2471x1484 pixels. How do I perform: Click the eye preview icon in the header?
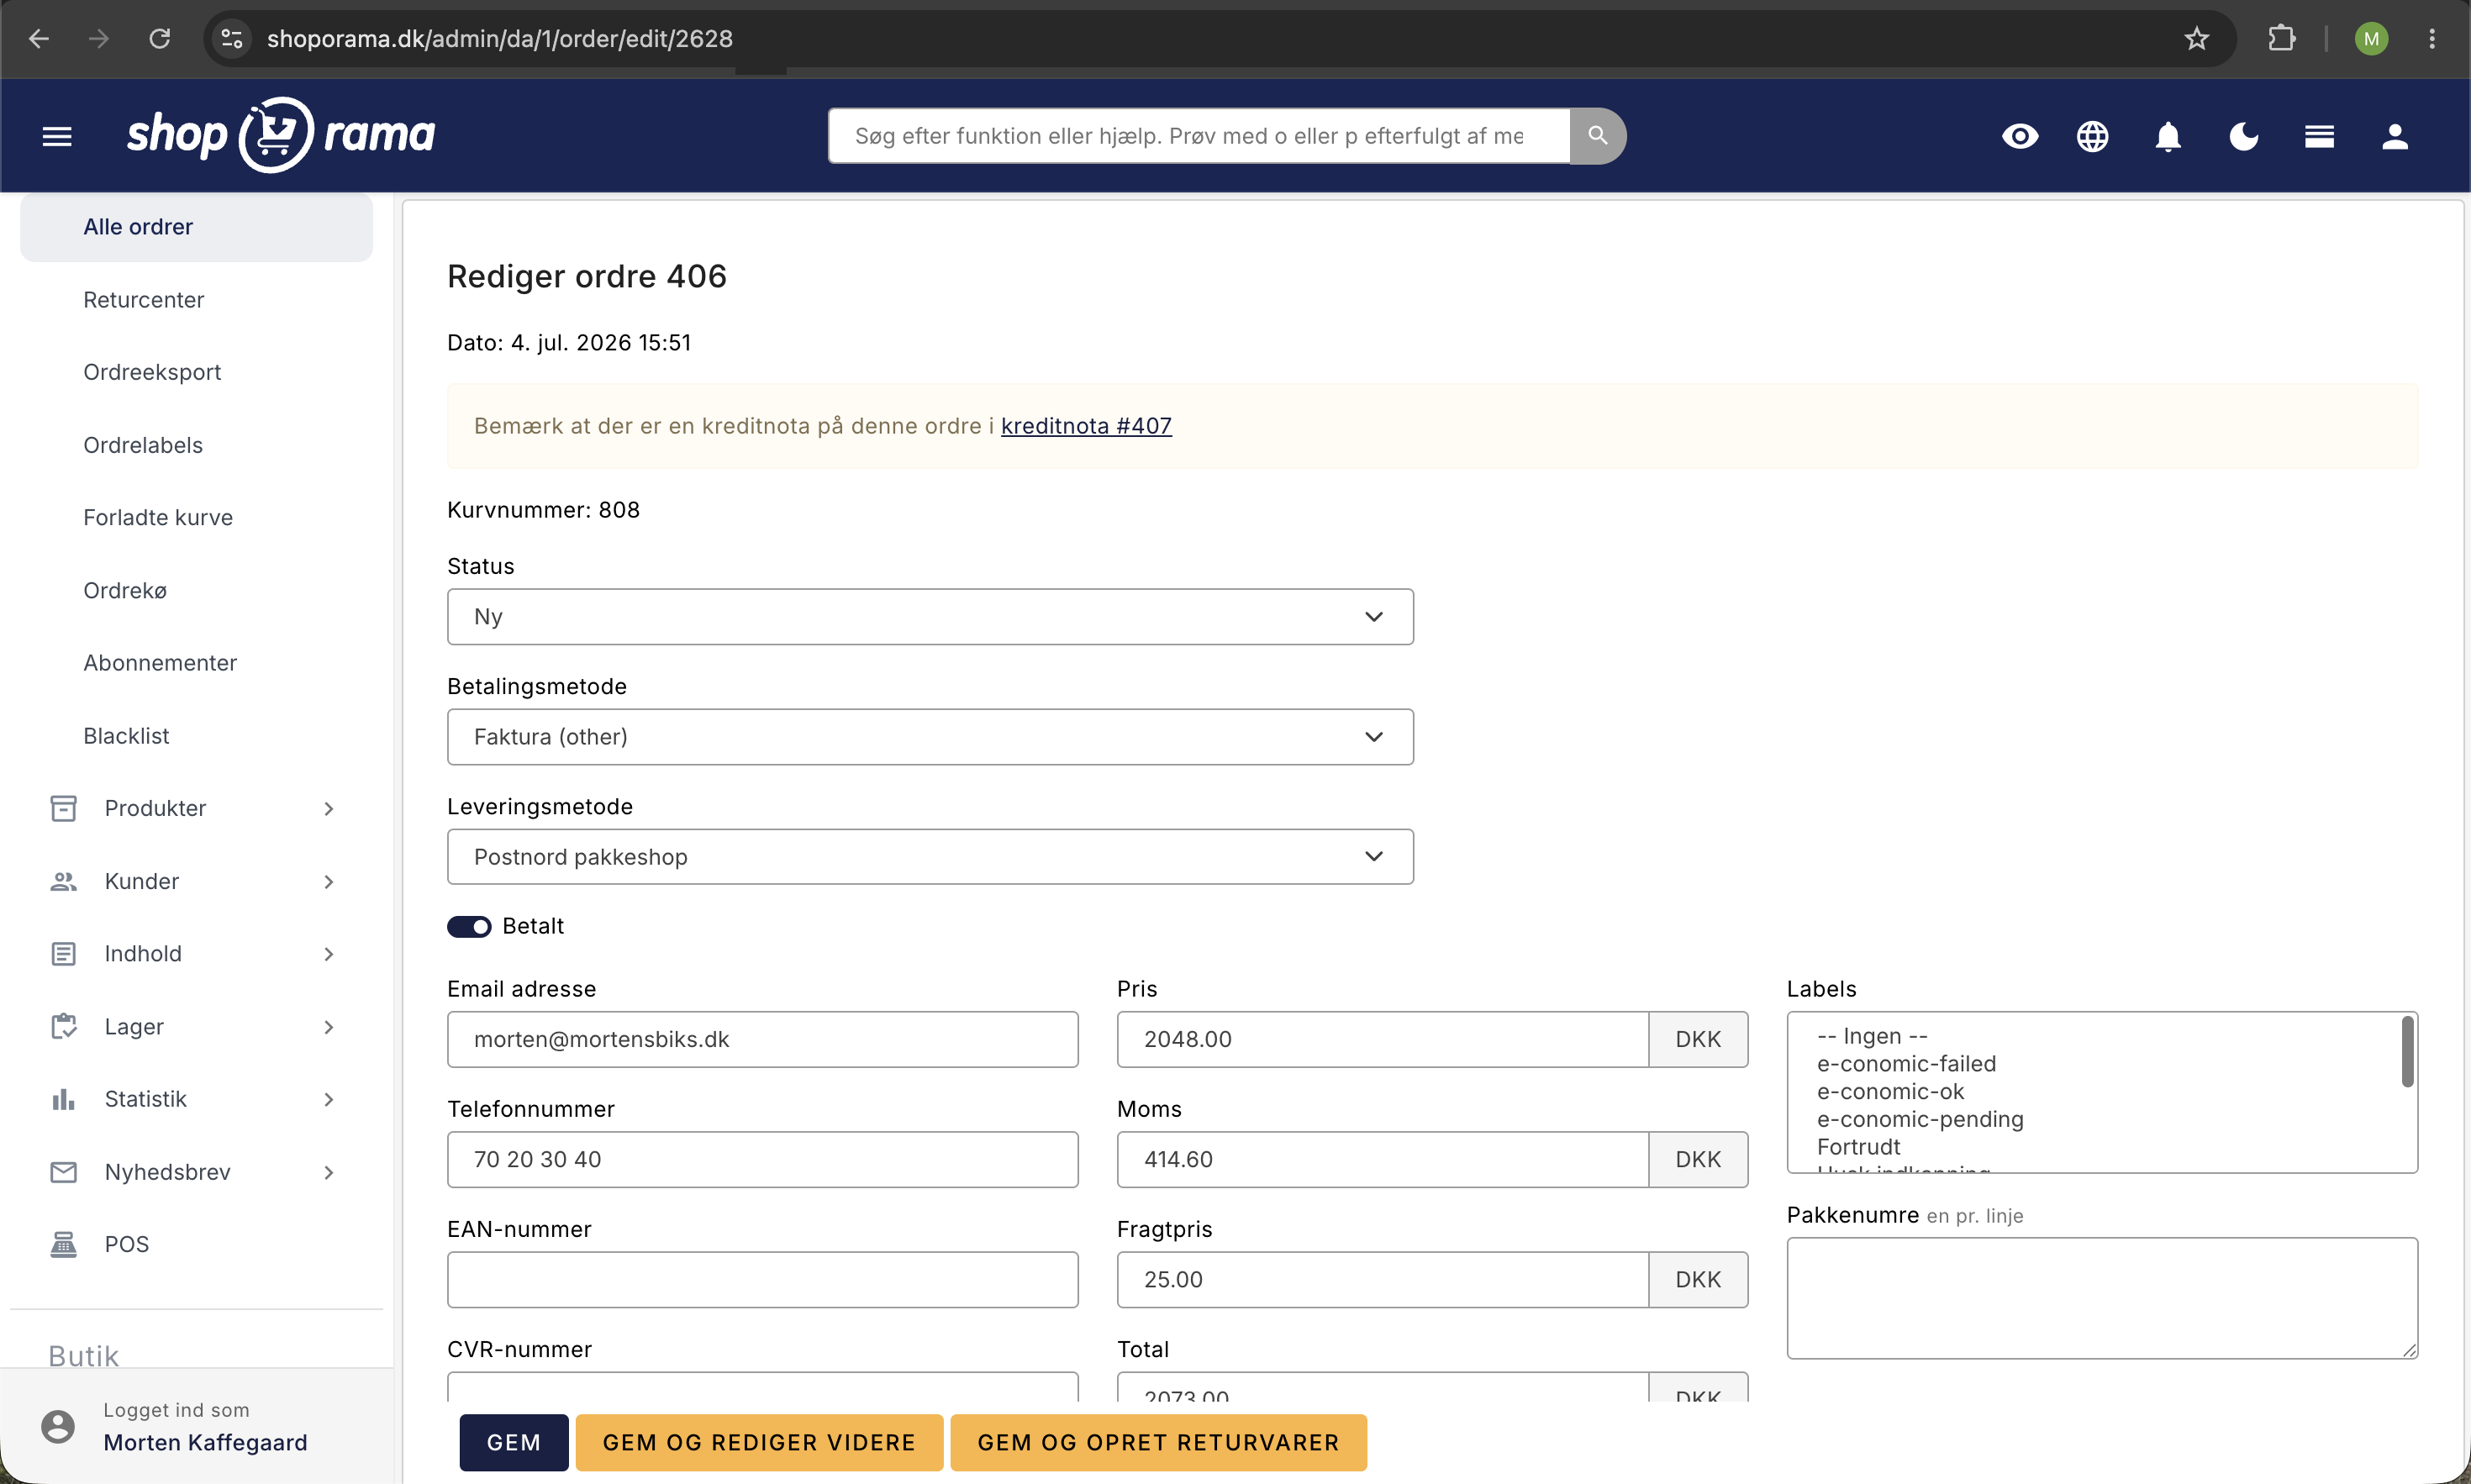[x=2019, y=136]
